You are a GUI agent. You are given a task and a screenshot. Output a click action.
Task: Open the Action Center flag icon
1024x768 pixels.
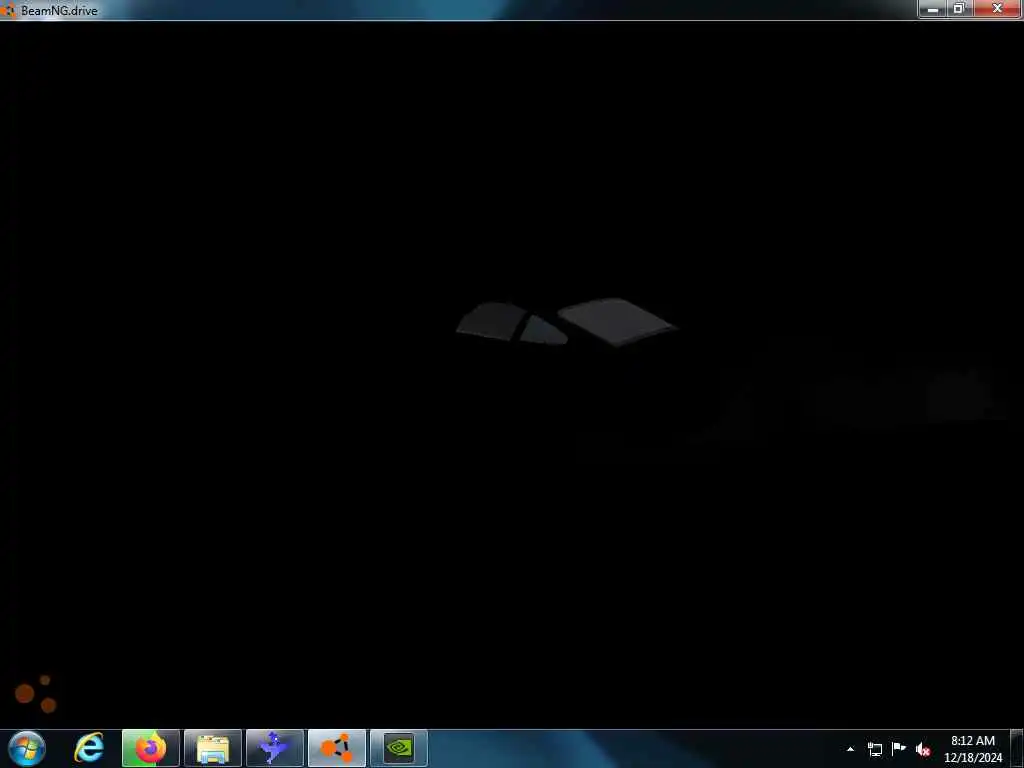[899, 749]
